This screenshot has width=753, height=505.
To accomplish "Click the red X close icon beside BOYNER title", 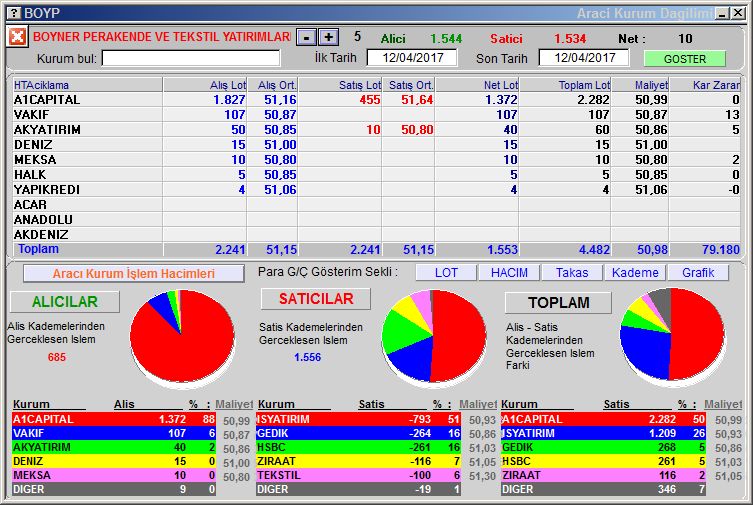I will [17, 36].
